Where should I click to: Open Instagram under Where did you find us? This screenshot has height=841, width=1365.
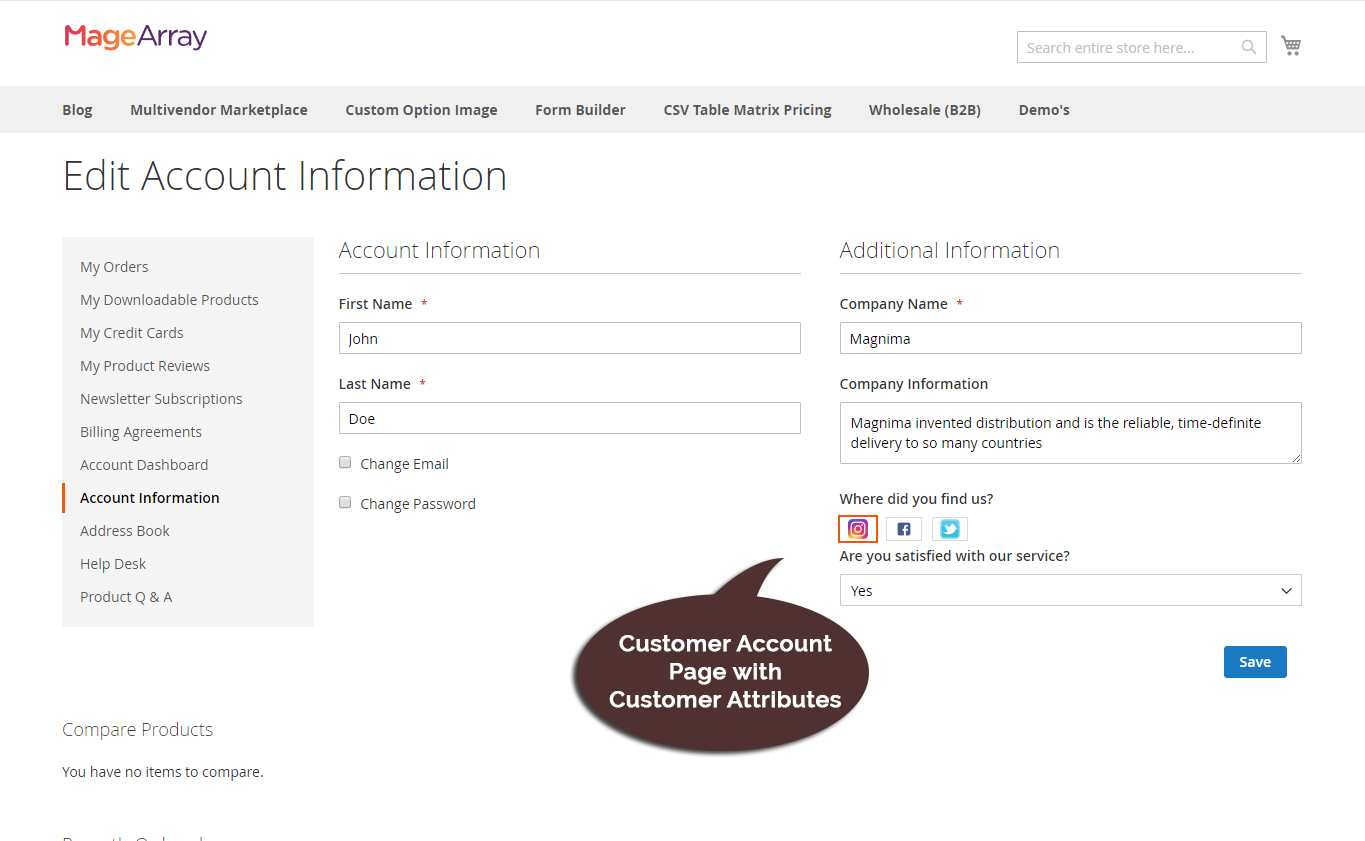pyautogui.click(x=857, y=528)
